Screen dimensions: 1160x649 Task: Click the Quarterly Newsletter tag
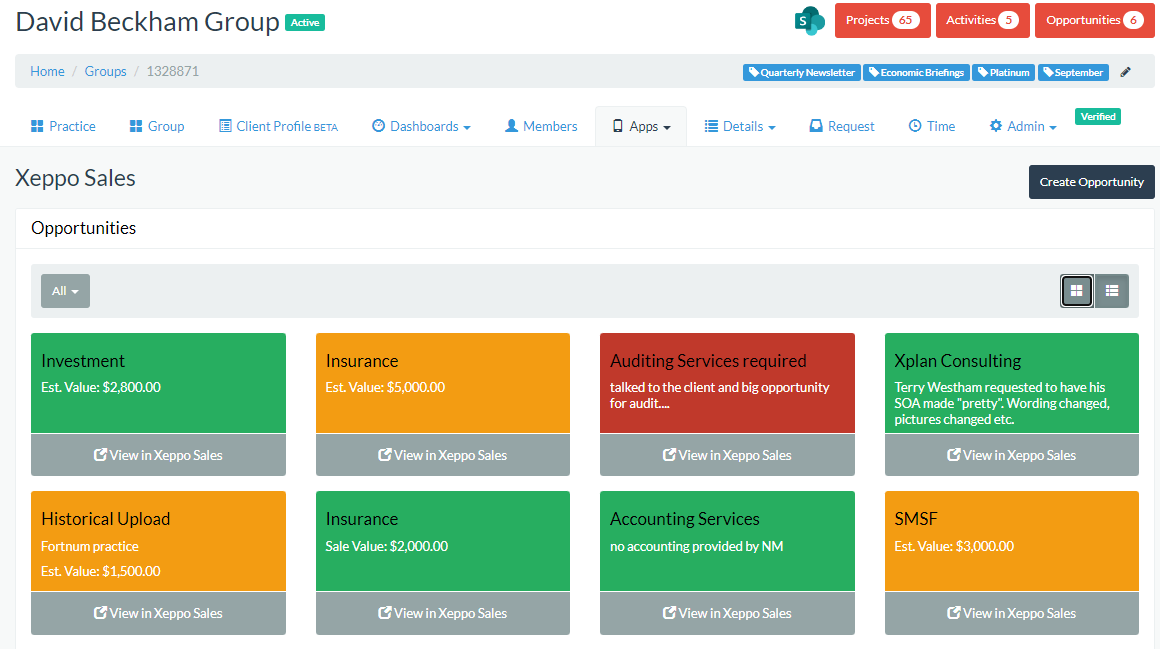click(x=802, y=73)
